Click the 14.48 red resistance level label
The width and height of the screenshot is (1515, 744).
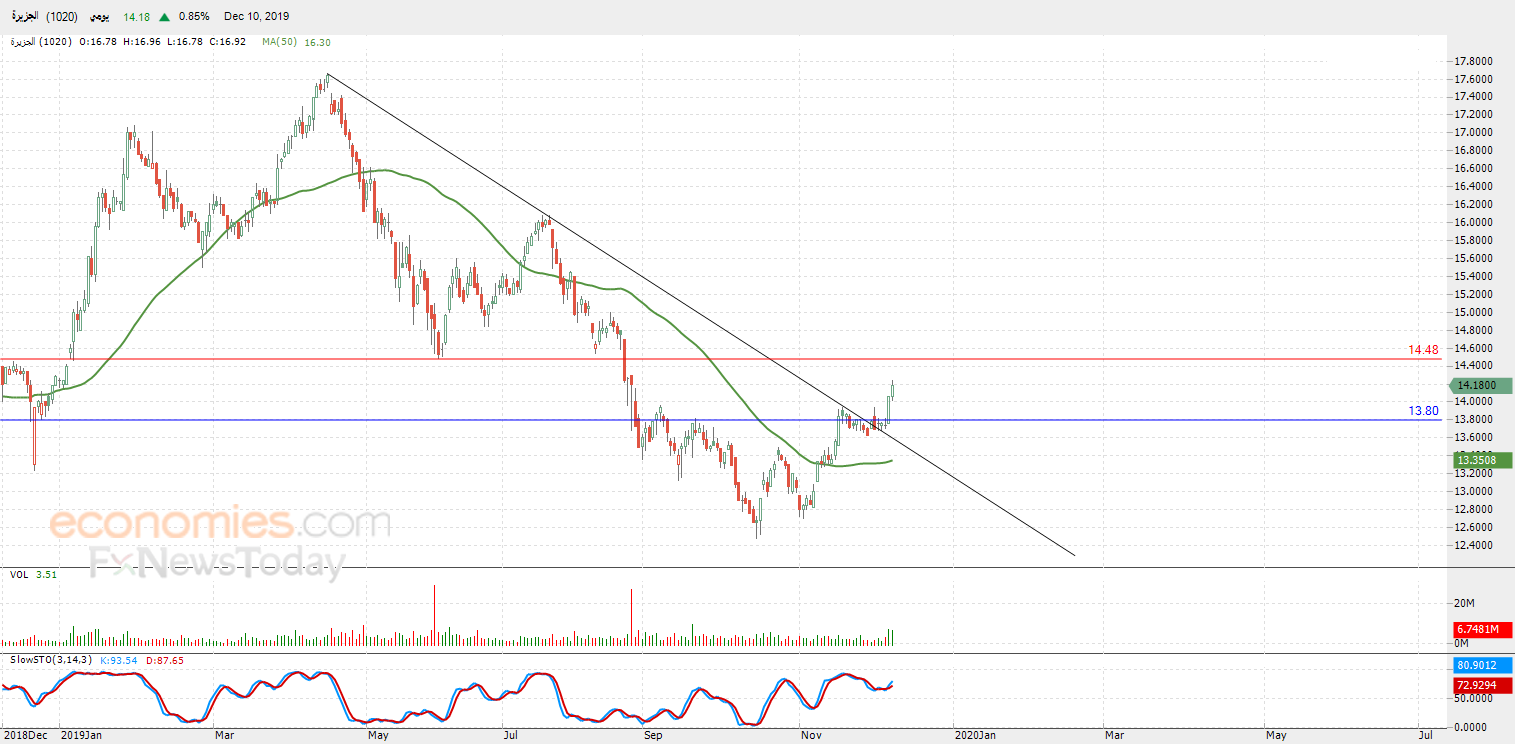point(1423,350)
